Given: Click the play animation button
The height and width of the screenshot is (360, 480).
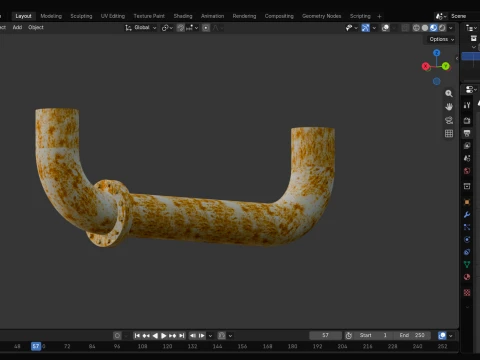Looking at the screenshot, I should [x=164, y=336].
